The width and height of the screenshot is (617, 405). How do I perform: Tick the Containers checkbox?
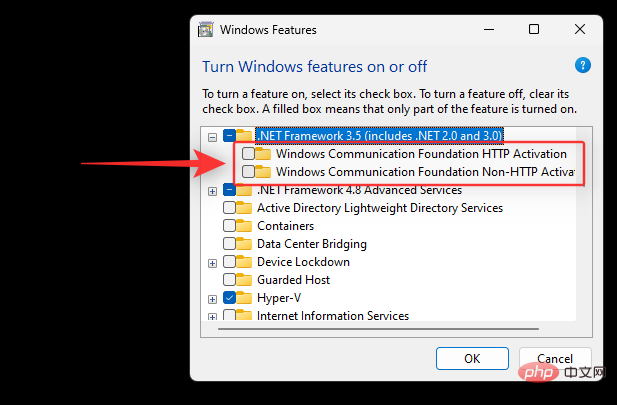(230, 226)
